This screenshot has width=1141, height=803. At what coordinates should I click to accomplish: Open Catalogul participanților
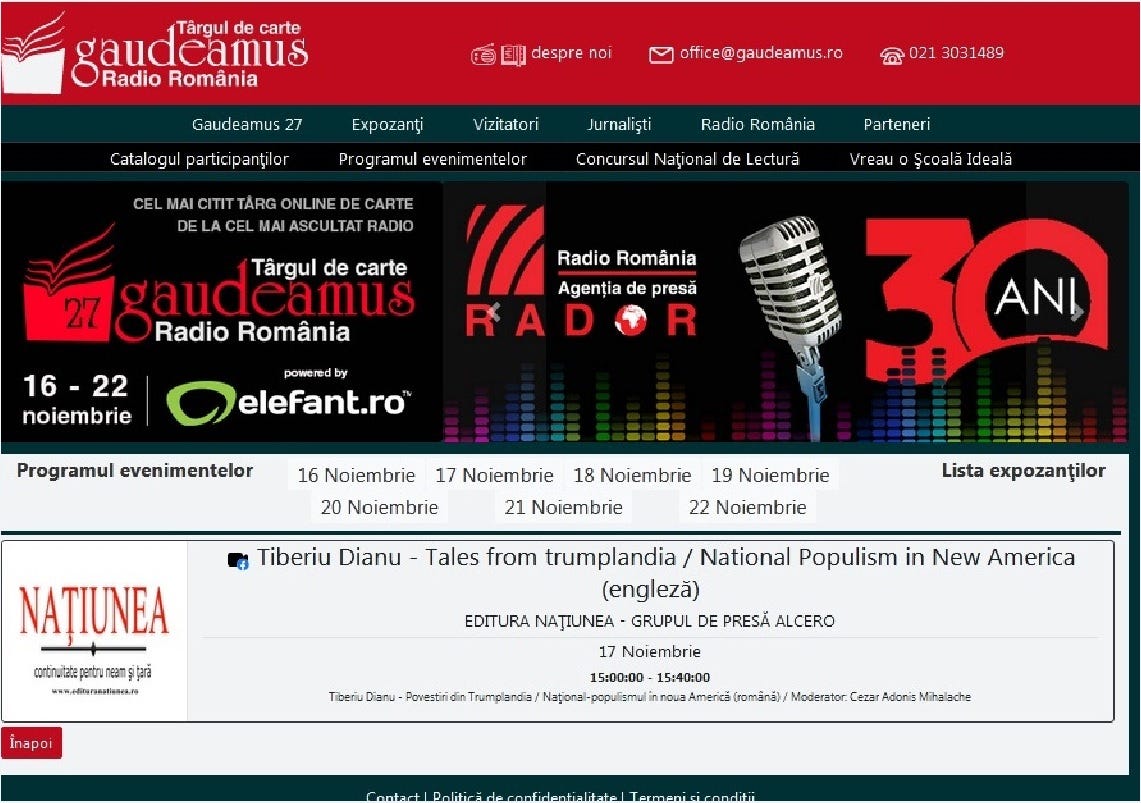pyautogui.click(x=199, y=159)
